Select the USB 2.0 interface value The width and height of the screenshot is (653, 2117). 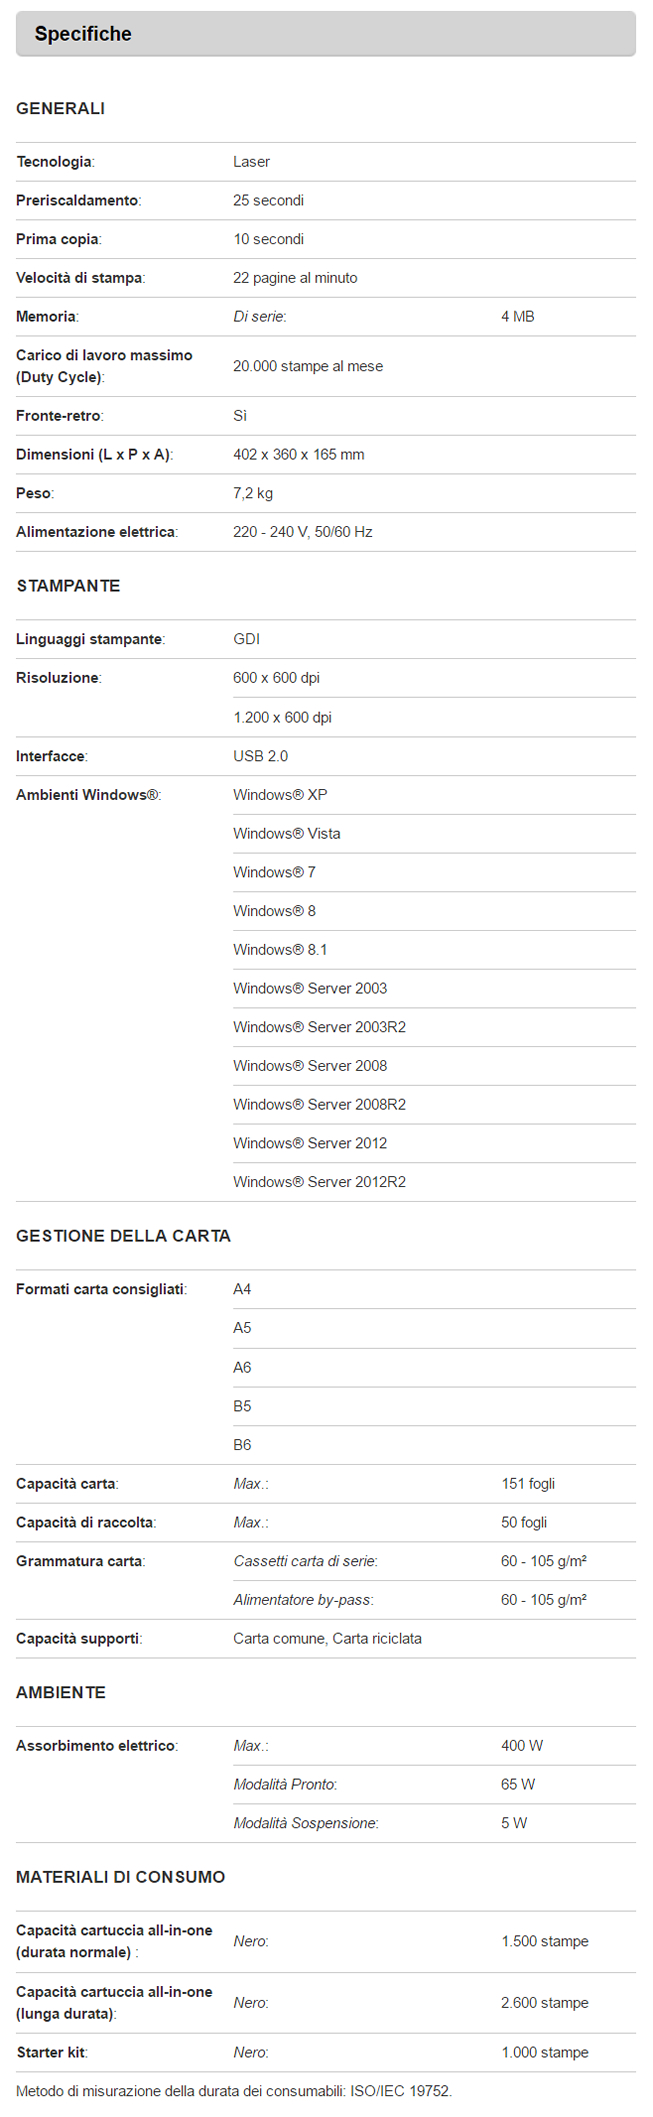[x=260, y=756]
